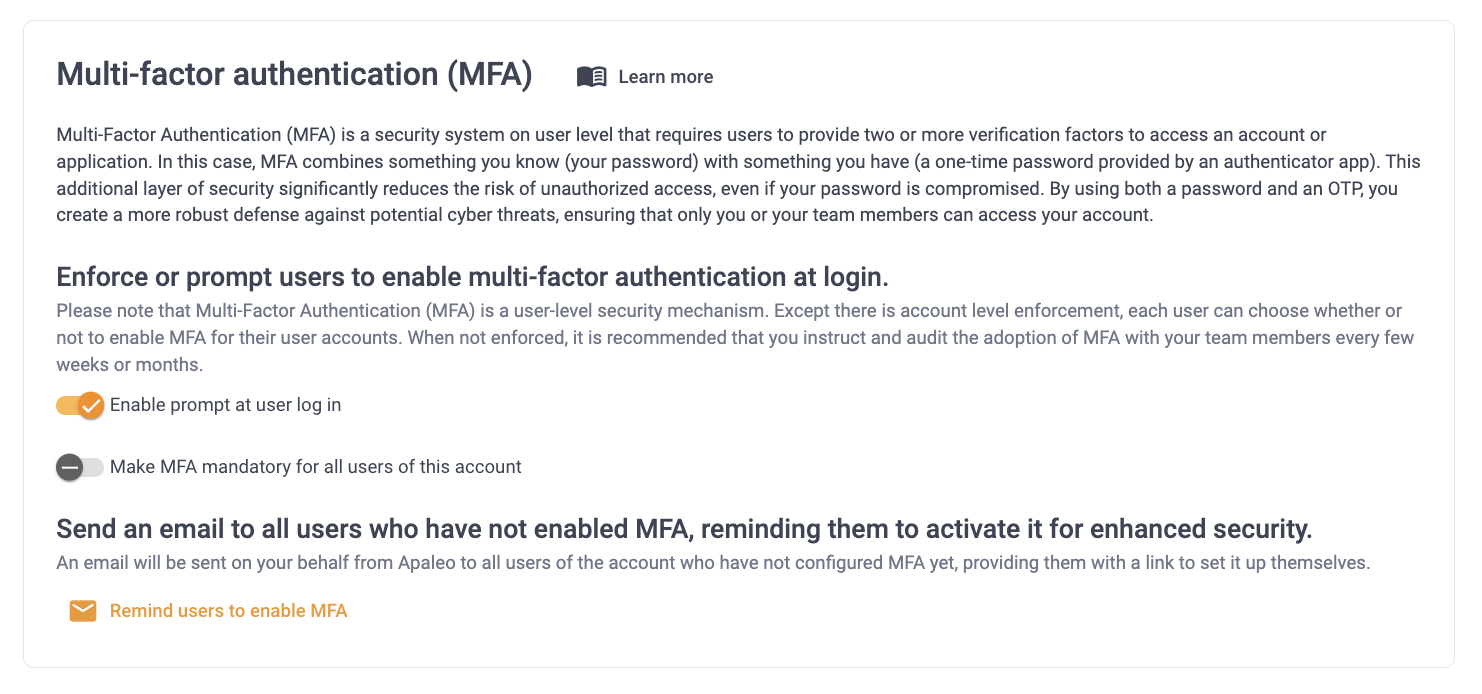Viewport: 1482px width, 694px height.
Task: Click the minus-sign knob on the mandatory MFA toggle
Action: tap(69, 467)
